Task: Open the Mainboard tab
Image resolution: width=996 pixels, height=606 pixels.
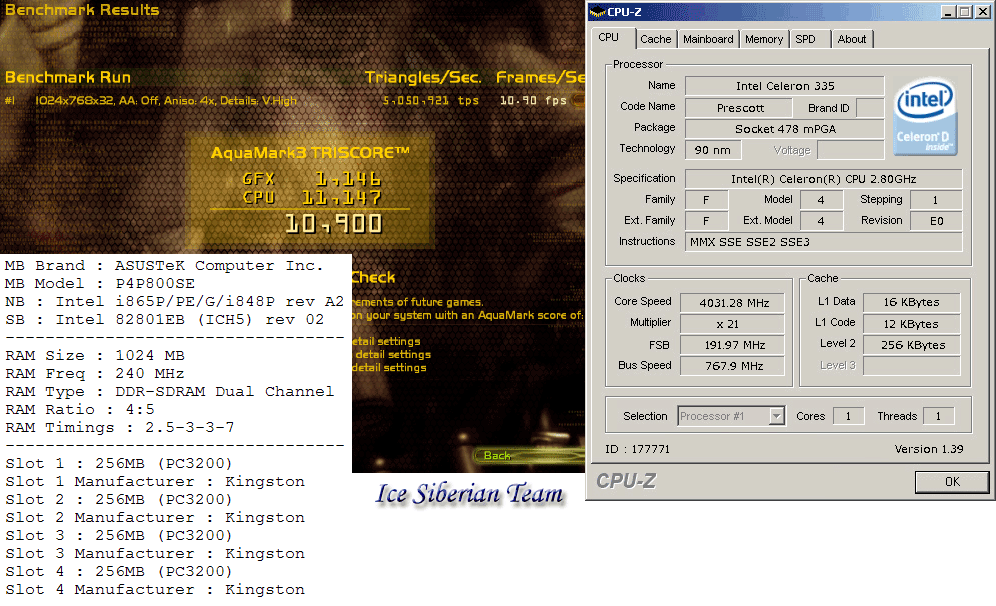Action: click(x=708, y=39)
